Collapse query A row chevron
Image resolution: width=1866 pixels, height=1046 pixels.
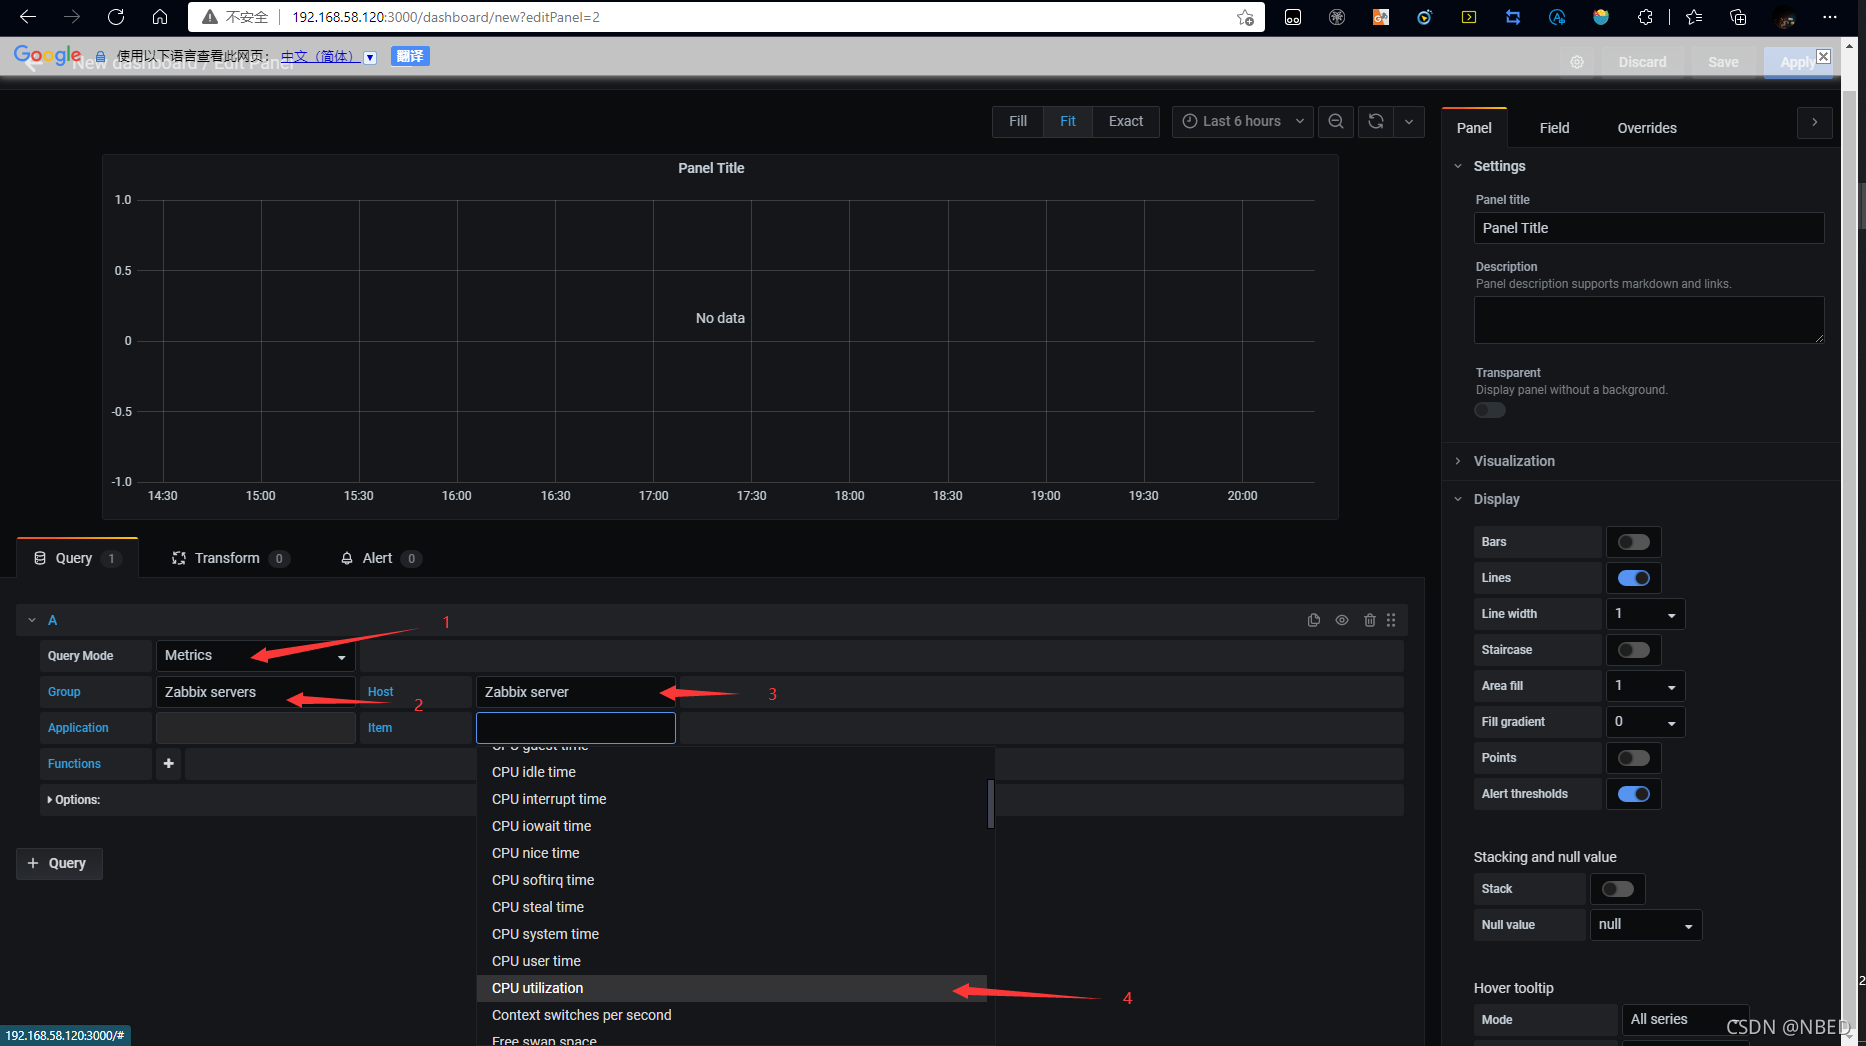click(32, 620)
